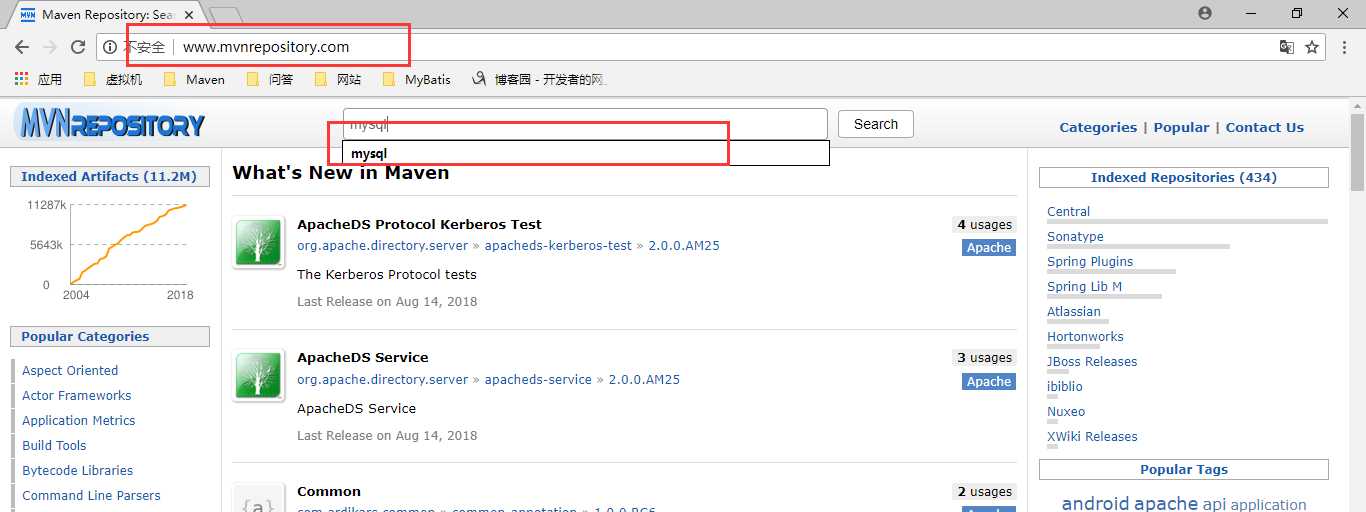The image size is (1366, 512).
Task: Close the Maven Repository browser tab
Action: pos(189,15)
